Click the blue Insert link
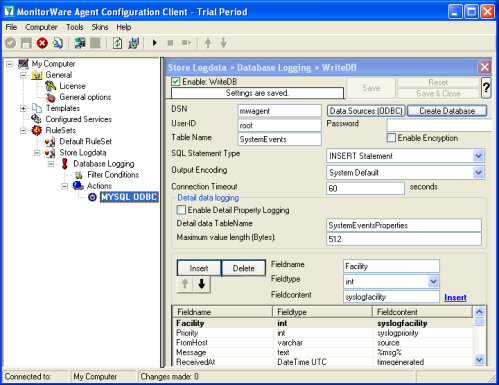The width and height of the screenshot is (499, 385). pos(455,297)
